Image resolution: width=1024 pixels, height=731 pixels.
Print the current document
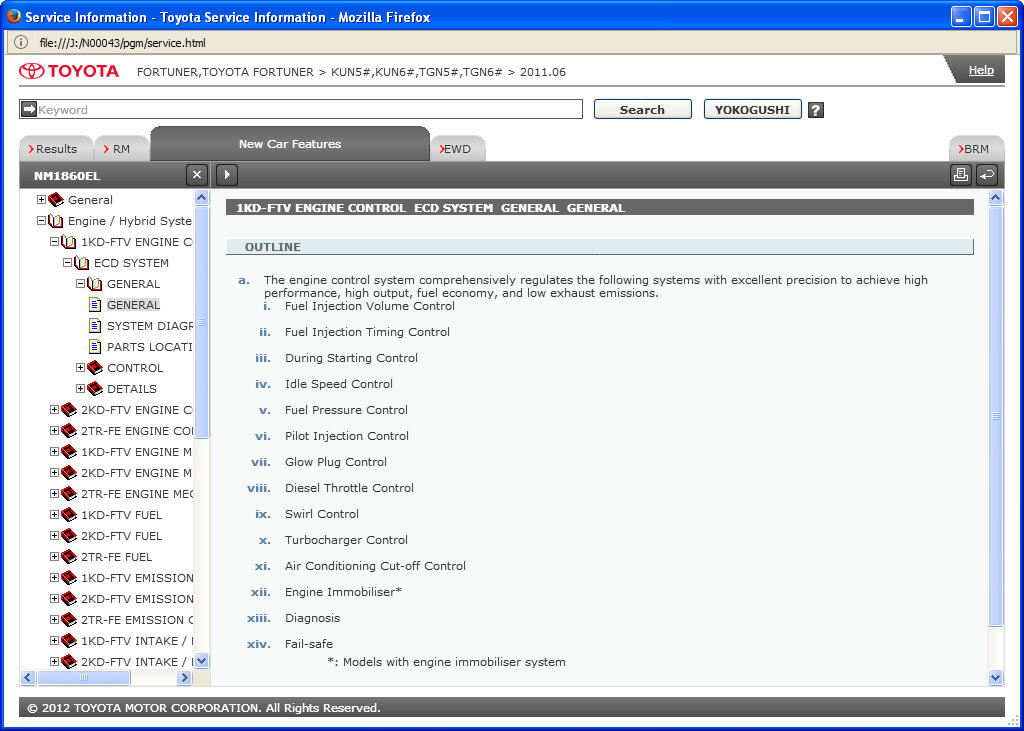960,175
